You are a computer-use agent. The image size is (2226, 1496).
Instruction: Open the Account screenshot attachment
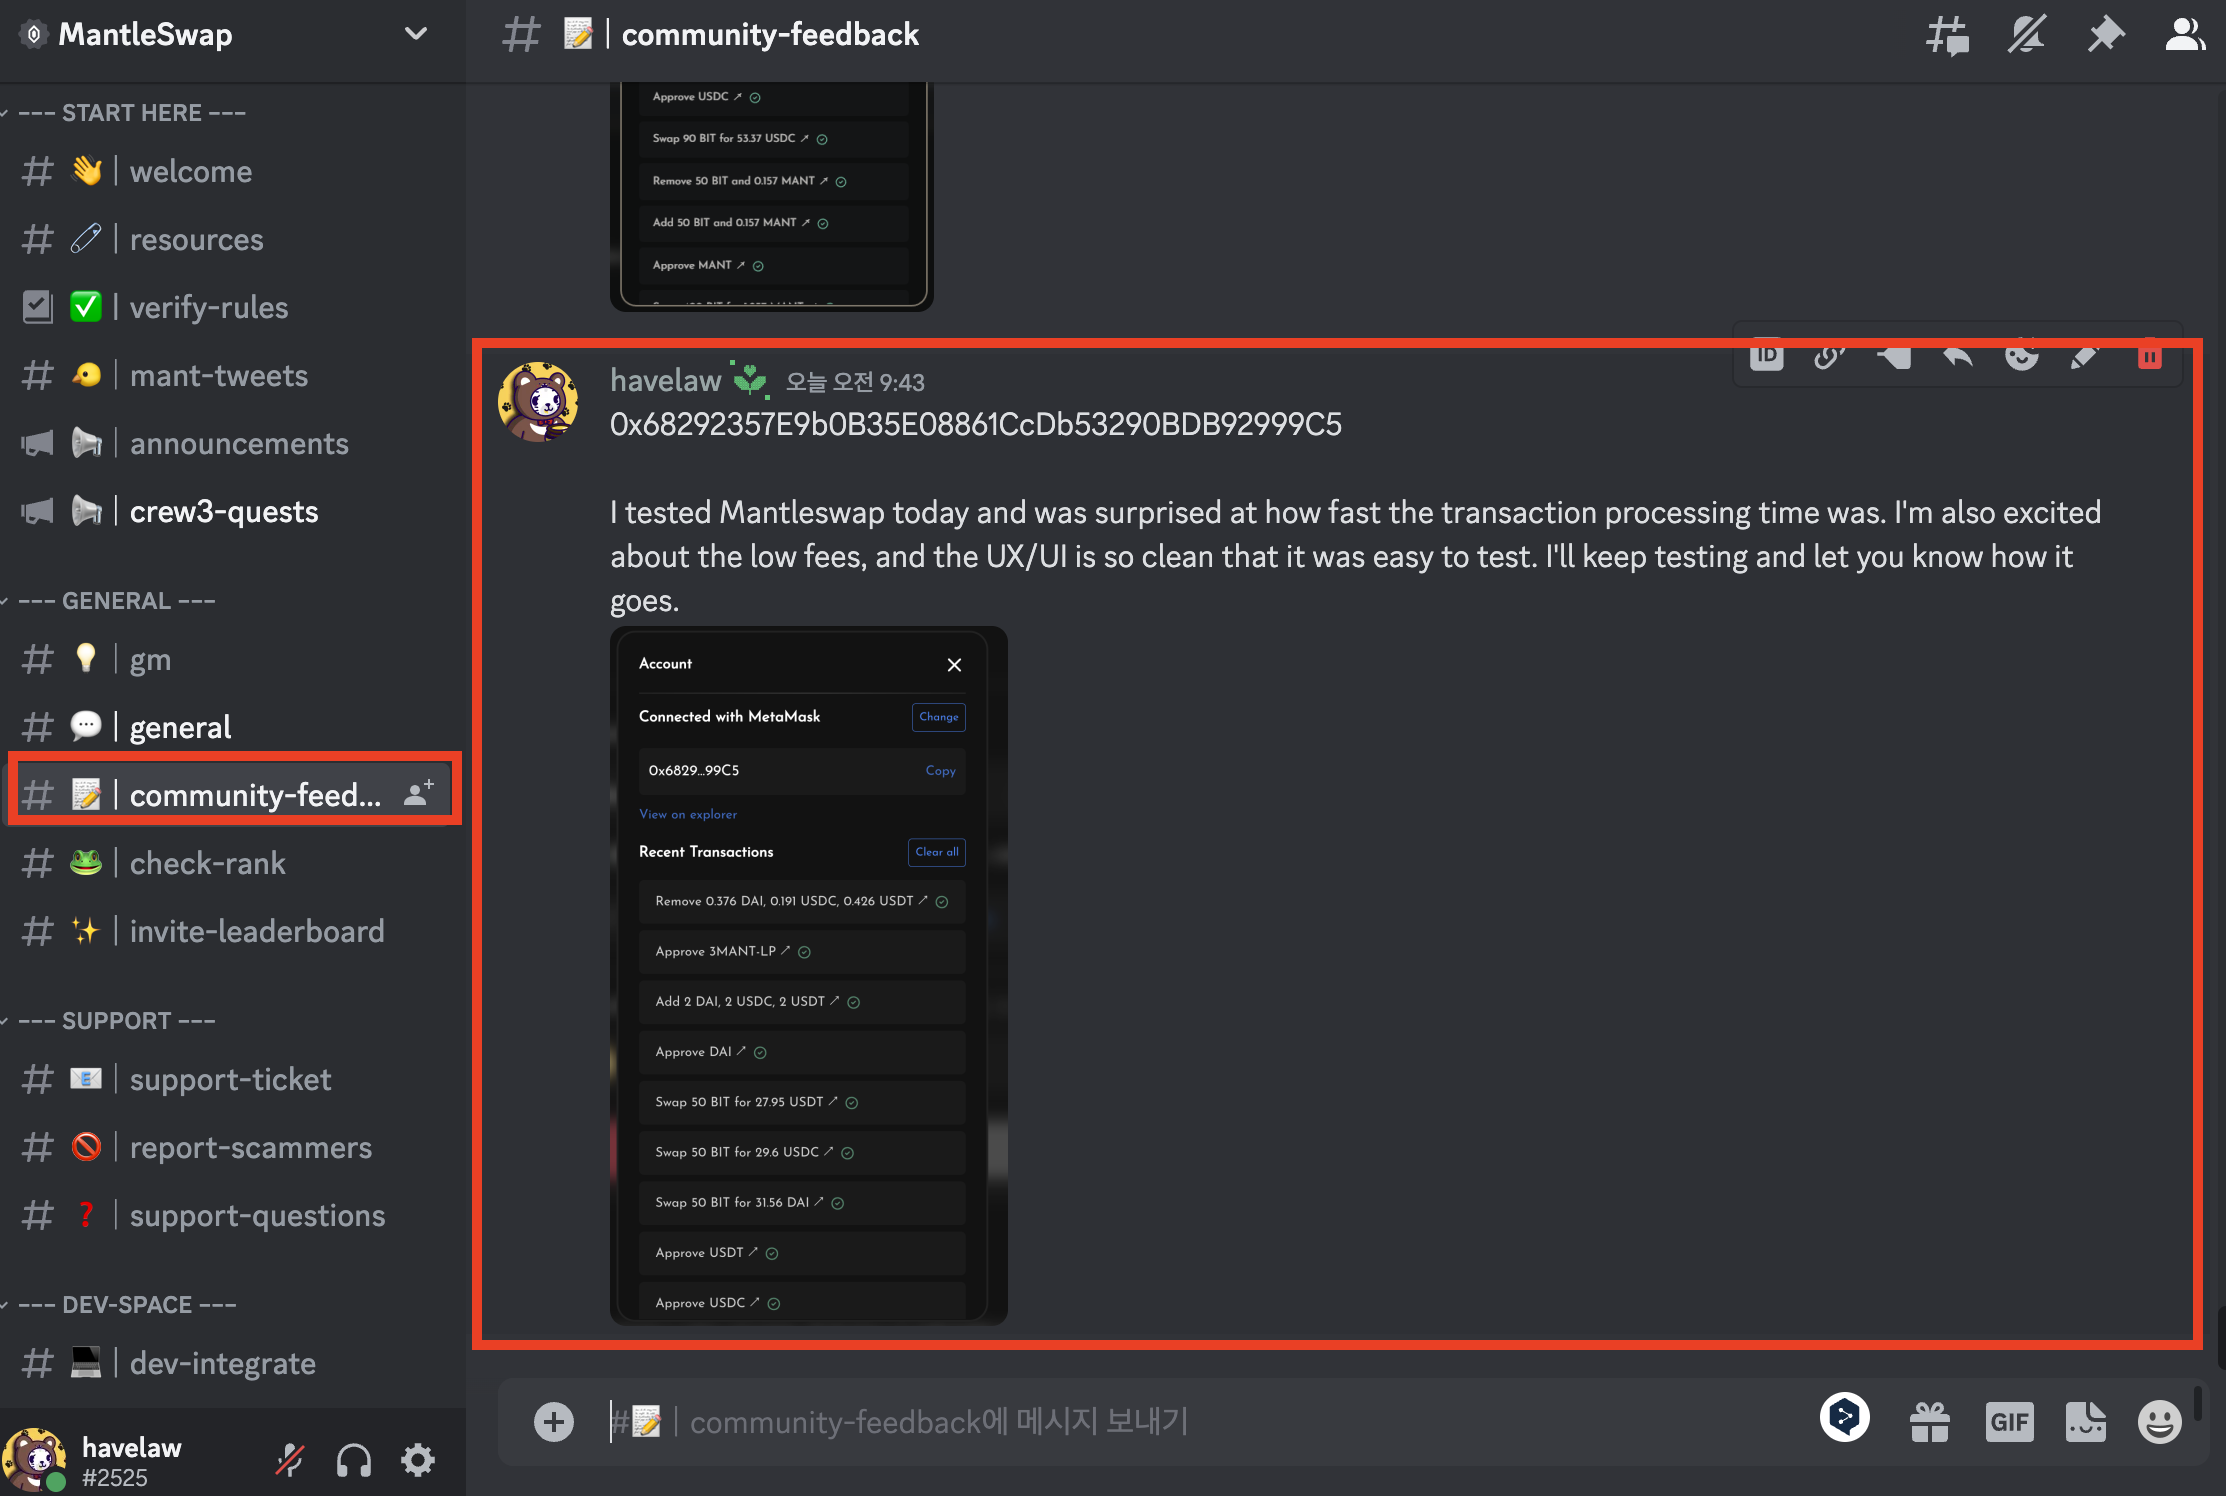pyautogui.click(x=808, y=976)
